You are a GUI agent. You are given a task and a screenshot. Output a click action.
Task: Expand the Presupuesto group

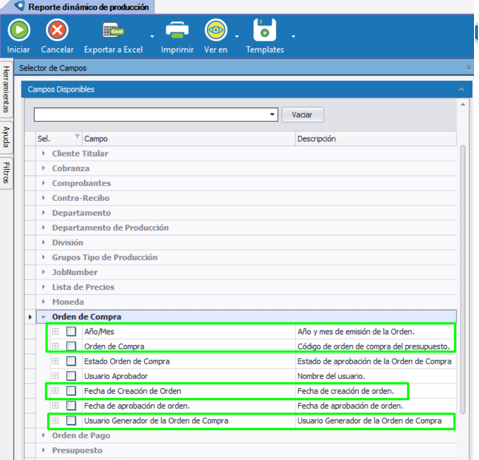click(x=43, y=450)
